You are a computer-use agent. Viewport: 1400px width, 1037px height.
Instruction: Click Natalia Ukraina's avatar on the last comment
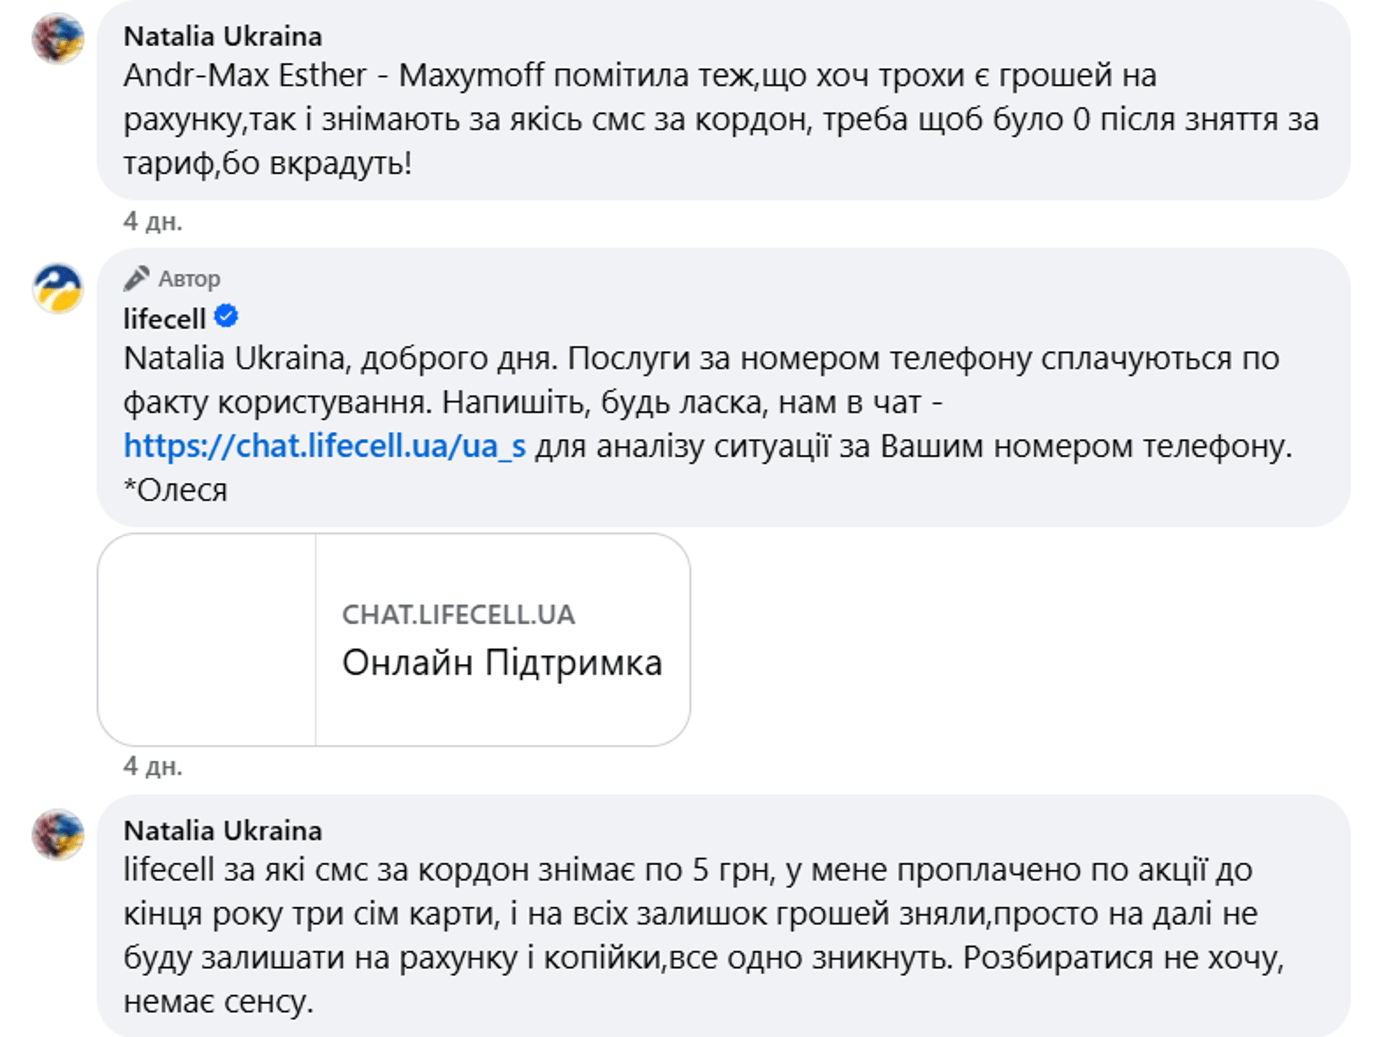coord(58,834)
